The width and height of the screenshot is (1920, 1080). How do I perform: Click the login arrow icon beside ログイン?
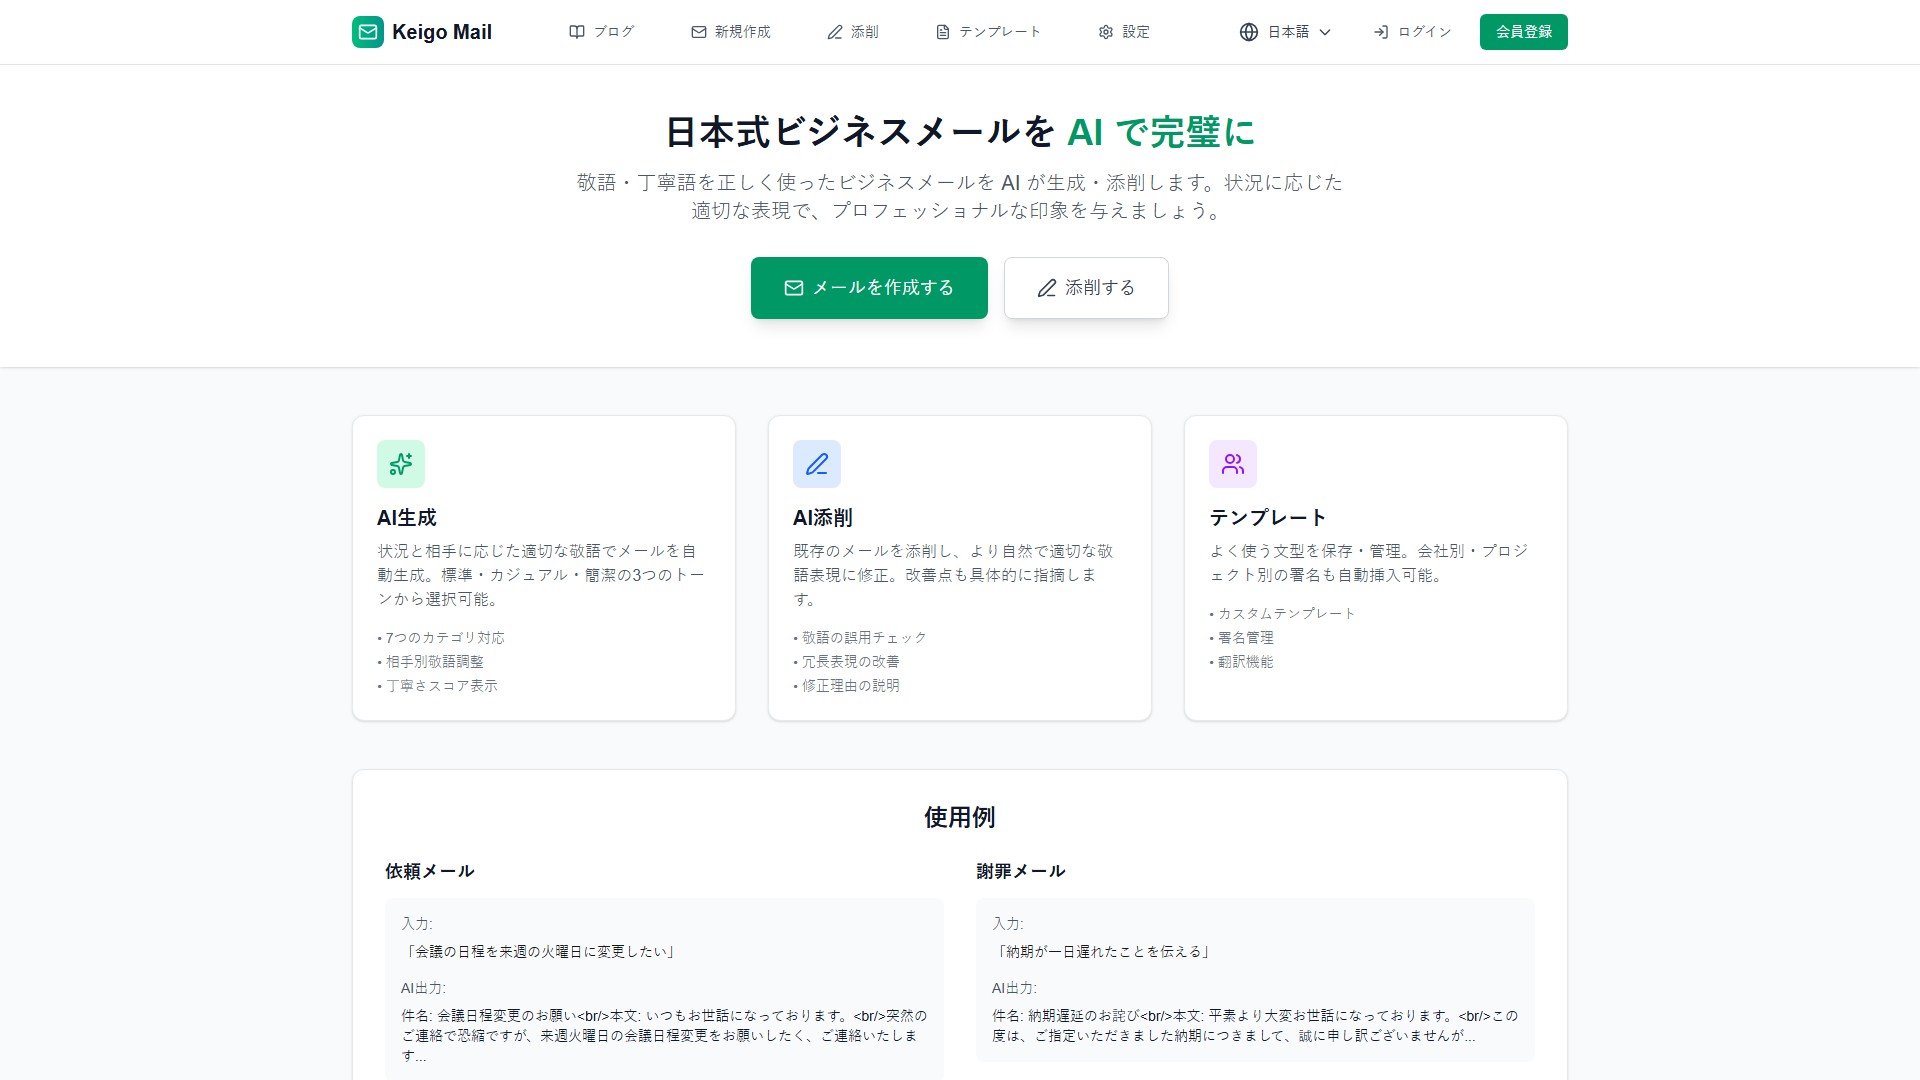click(1383, 31)
